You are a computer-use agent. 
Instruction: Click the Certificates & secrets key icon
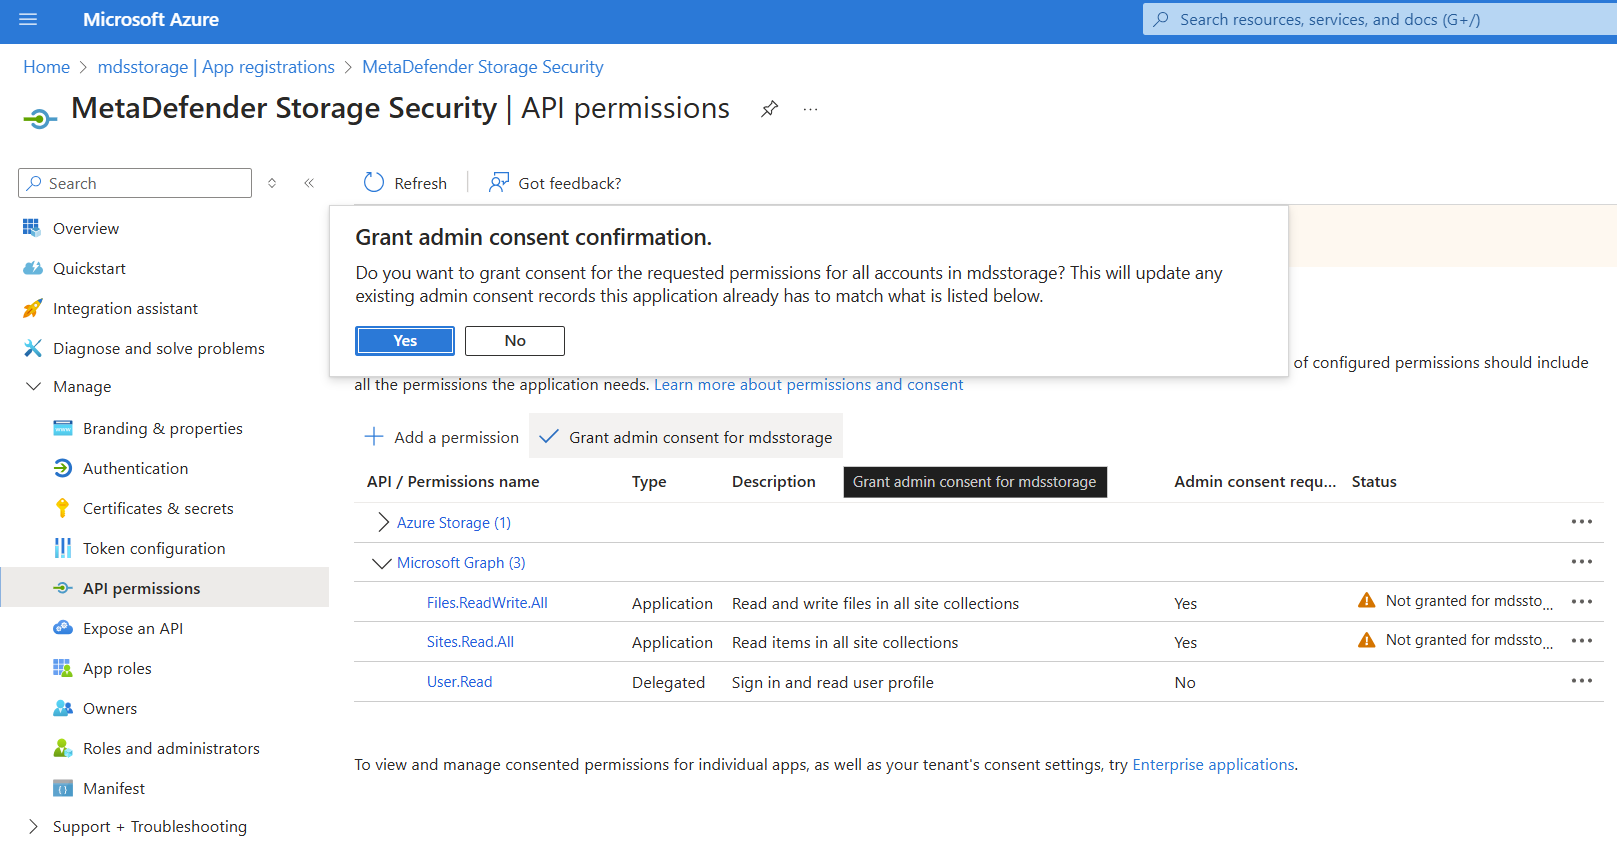click(x=63, y=508)
